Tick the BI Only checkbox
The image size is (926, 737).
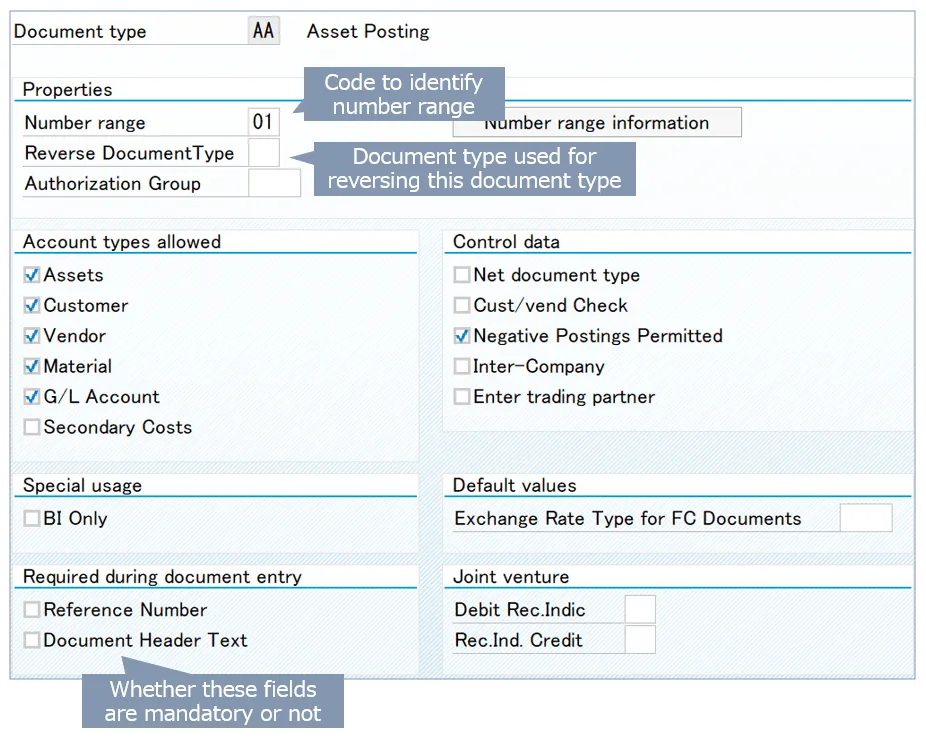32,519
